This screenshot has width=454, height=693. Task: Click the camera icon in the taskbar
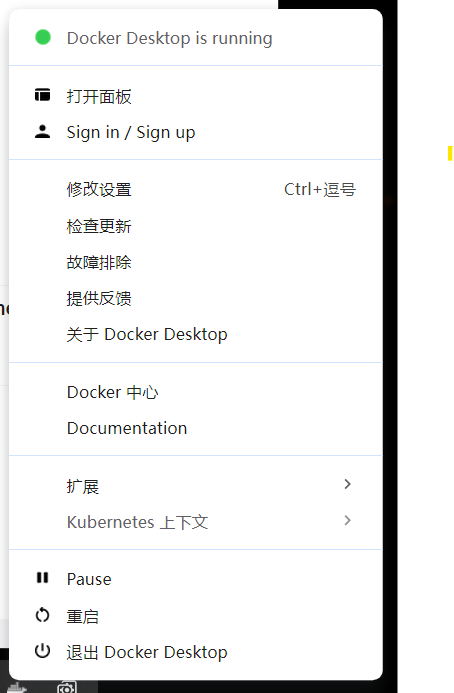pyautogui.click(x=67, y=688)
